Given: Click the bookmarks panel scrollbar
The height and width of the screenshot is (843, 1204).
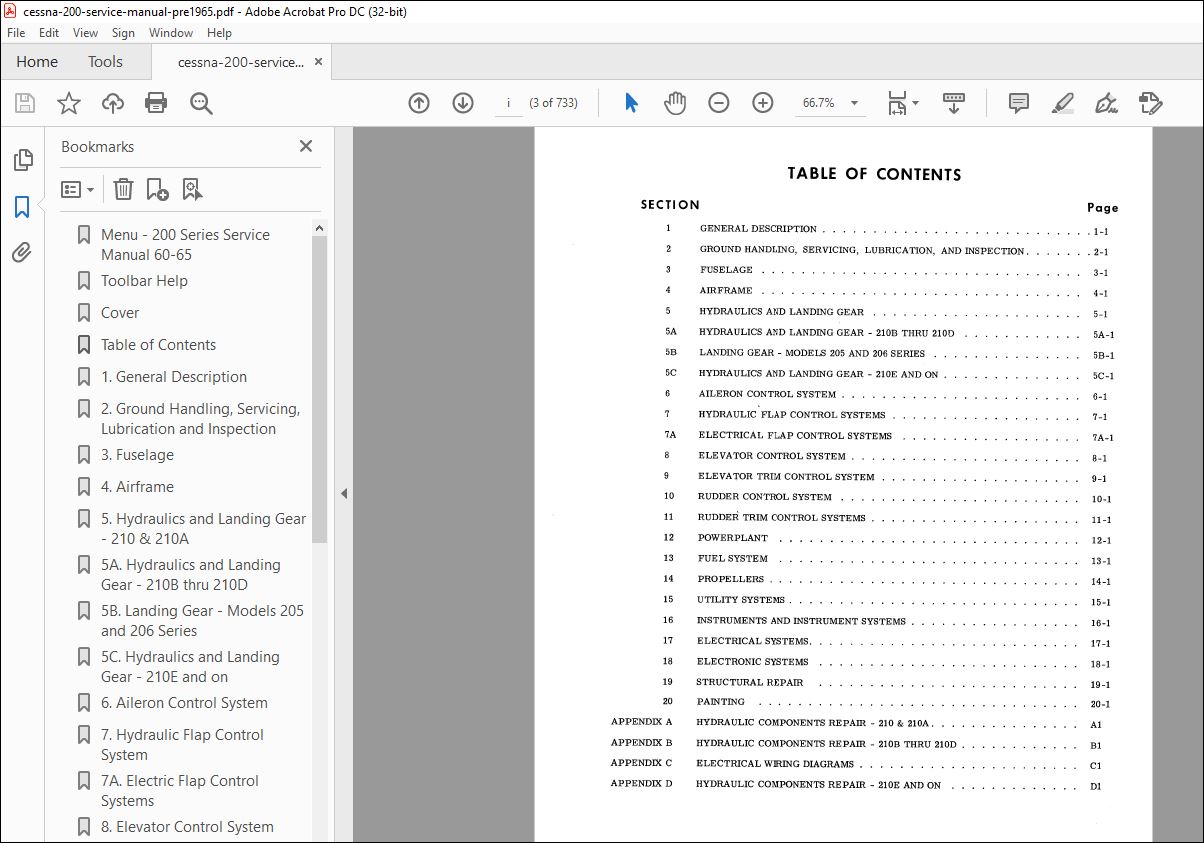Looking at the screenshot, I should tap(320, 390).
